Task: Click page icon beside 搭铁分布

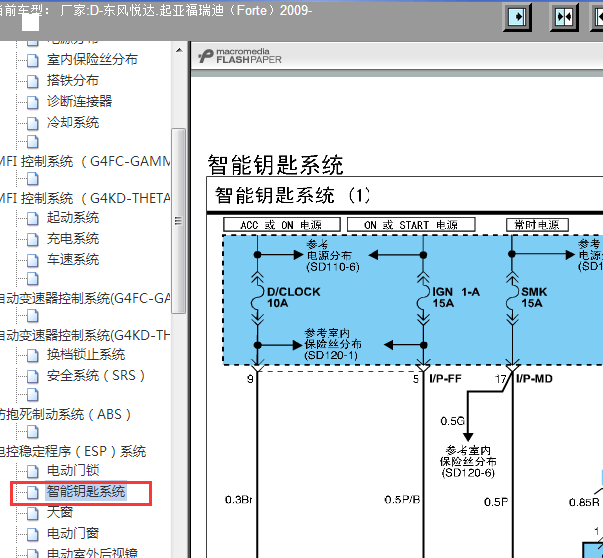Action: tap(33, 81)
